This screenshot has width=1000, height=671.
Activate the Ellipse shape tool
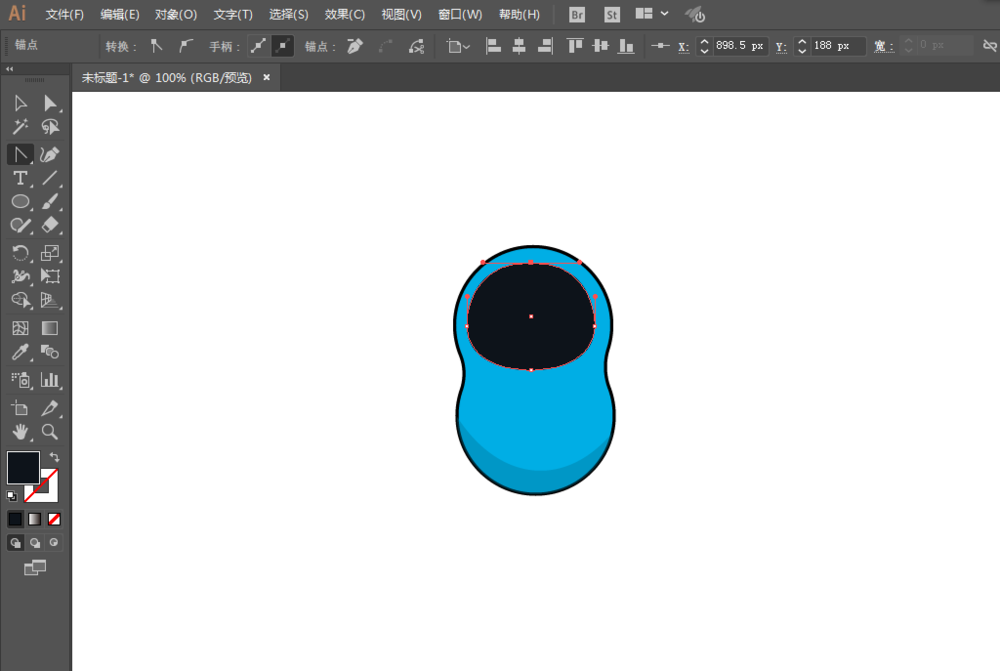coord(20,202)
